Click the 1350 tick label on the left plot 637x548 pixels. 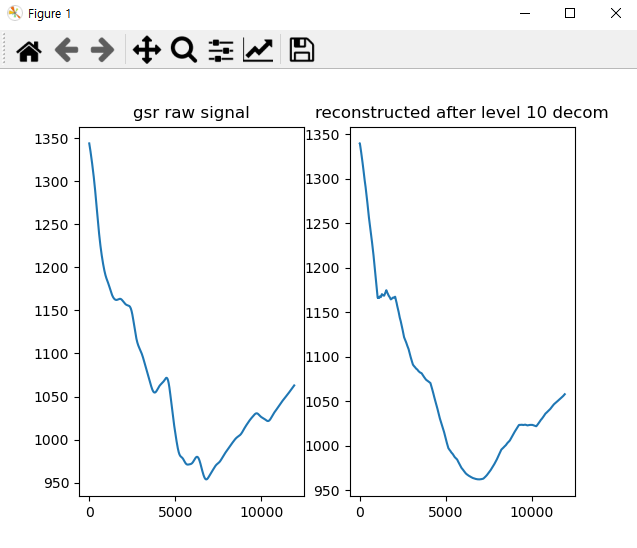[x=51, y=139]
